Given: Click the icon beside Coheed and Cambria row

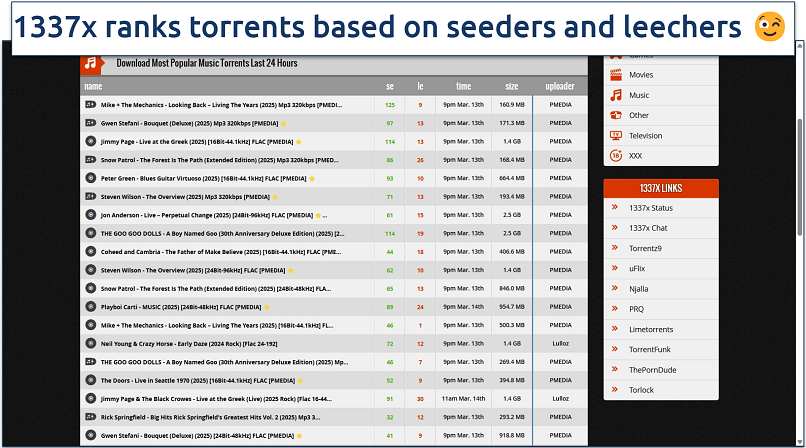Looking at the screenshot, I should click(x=90, y=252).
